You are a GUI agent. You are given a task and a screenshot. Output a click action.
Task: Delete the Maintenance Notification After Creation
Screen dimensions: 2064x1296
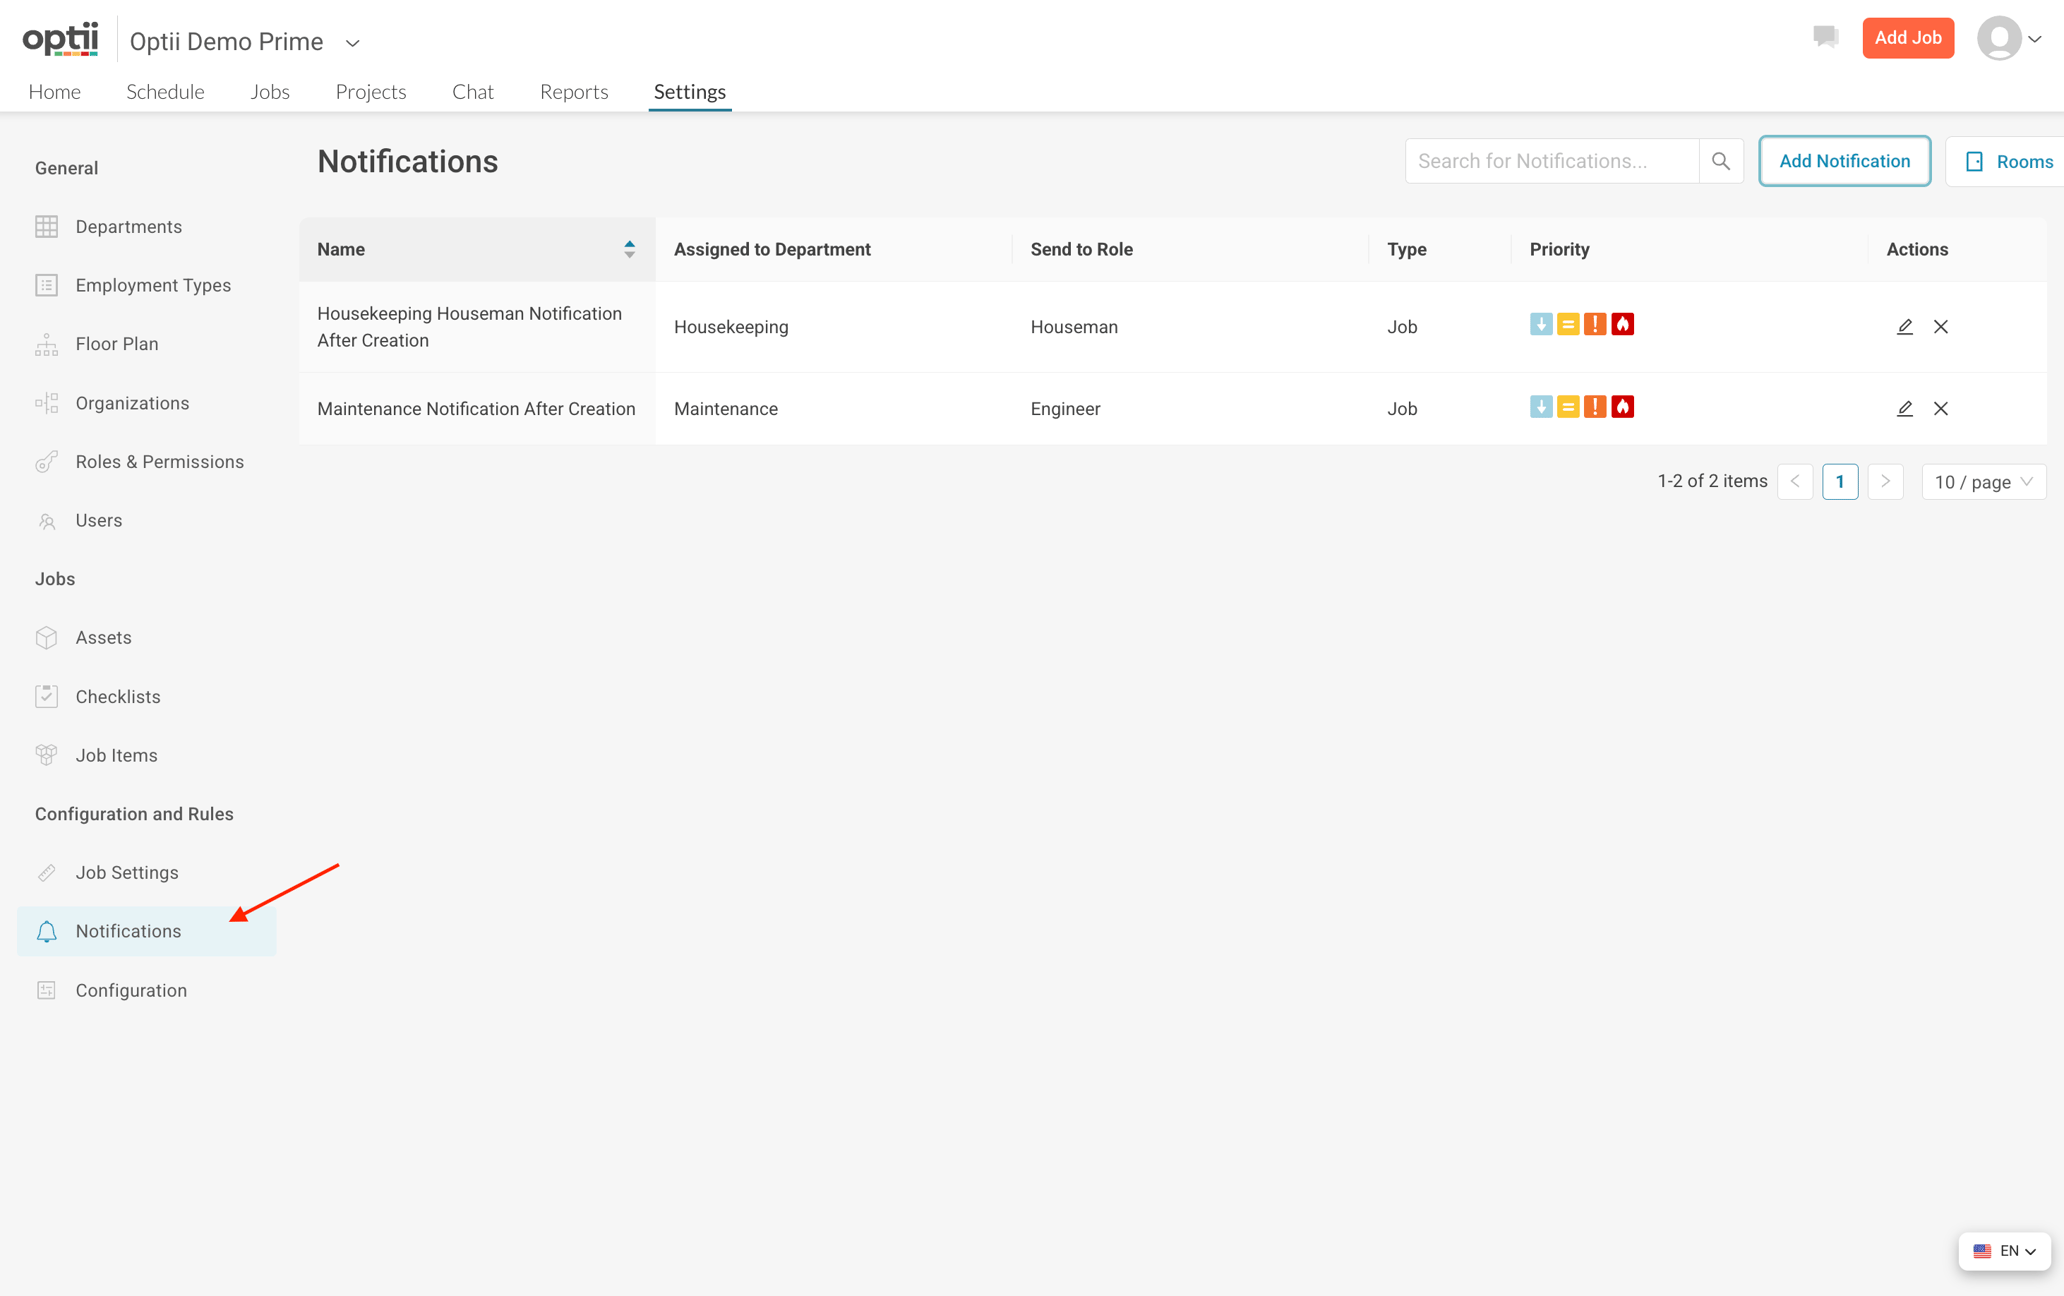pos(1941,409)
